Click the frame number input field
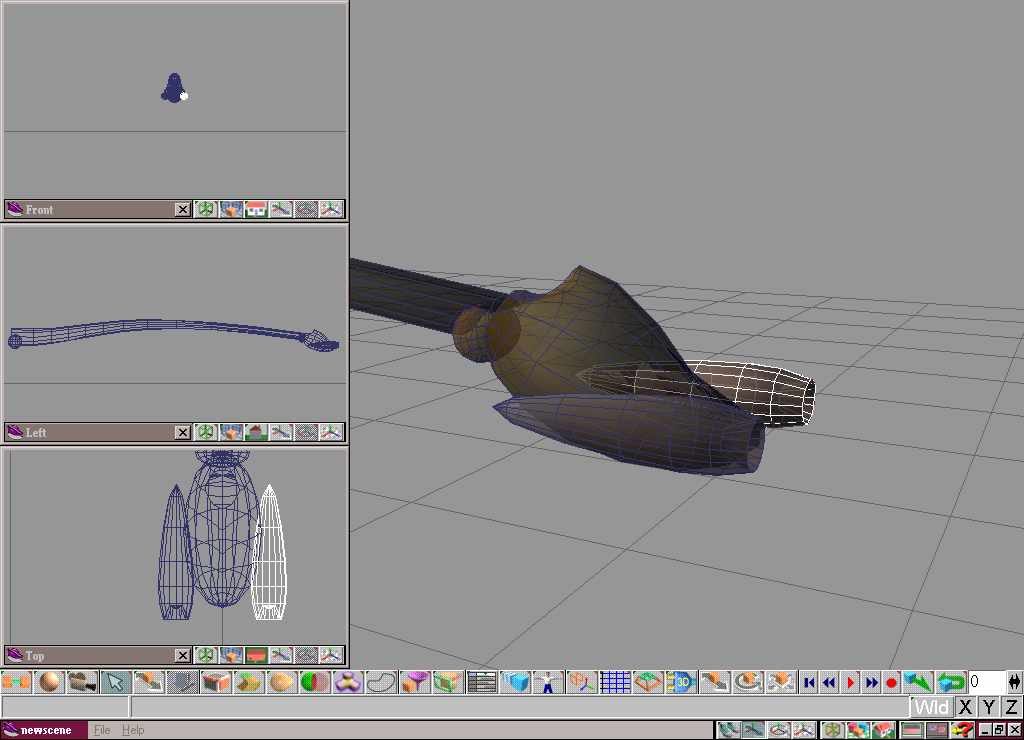This screenshot has height=740, width=1024. (986, 682)
